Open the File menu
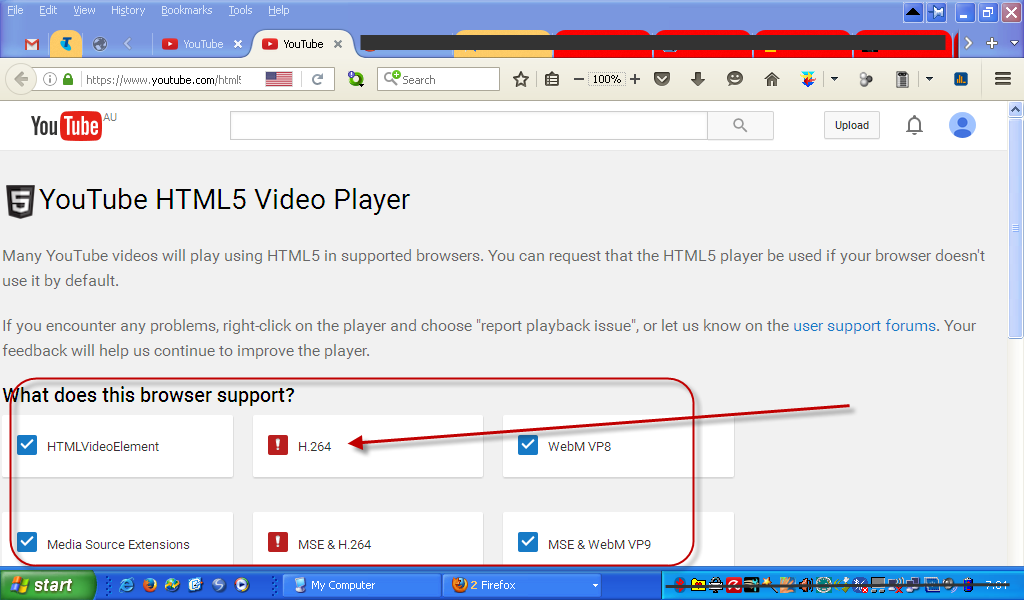The image size is (1024, 600). [15, 10]
